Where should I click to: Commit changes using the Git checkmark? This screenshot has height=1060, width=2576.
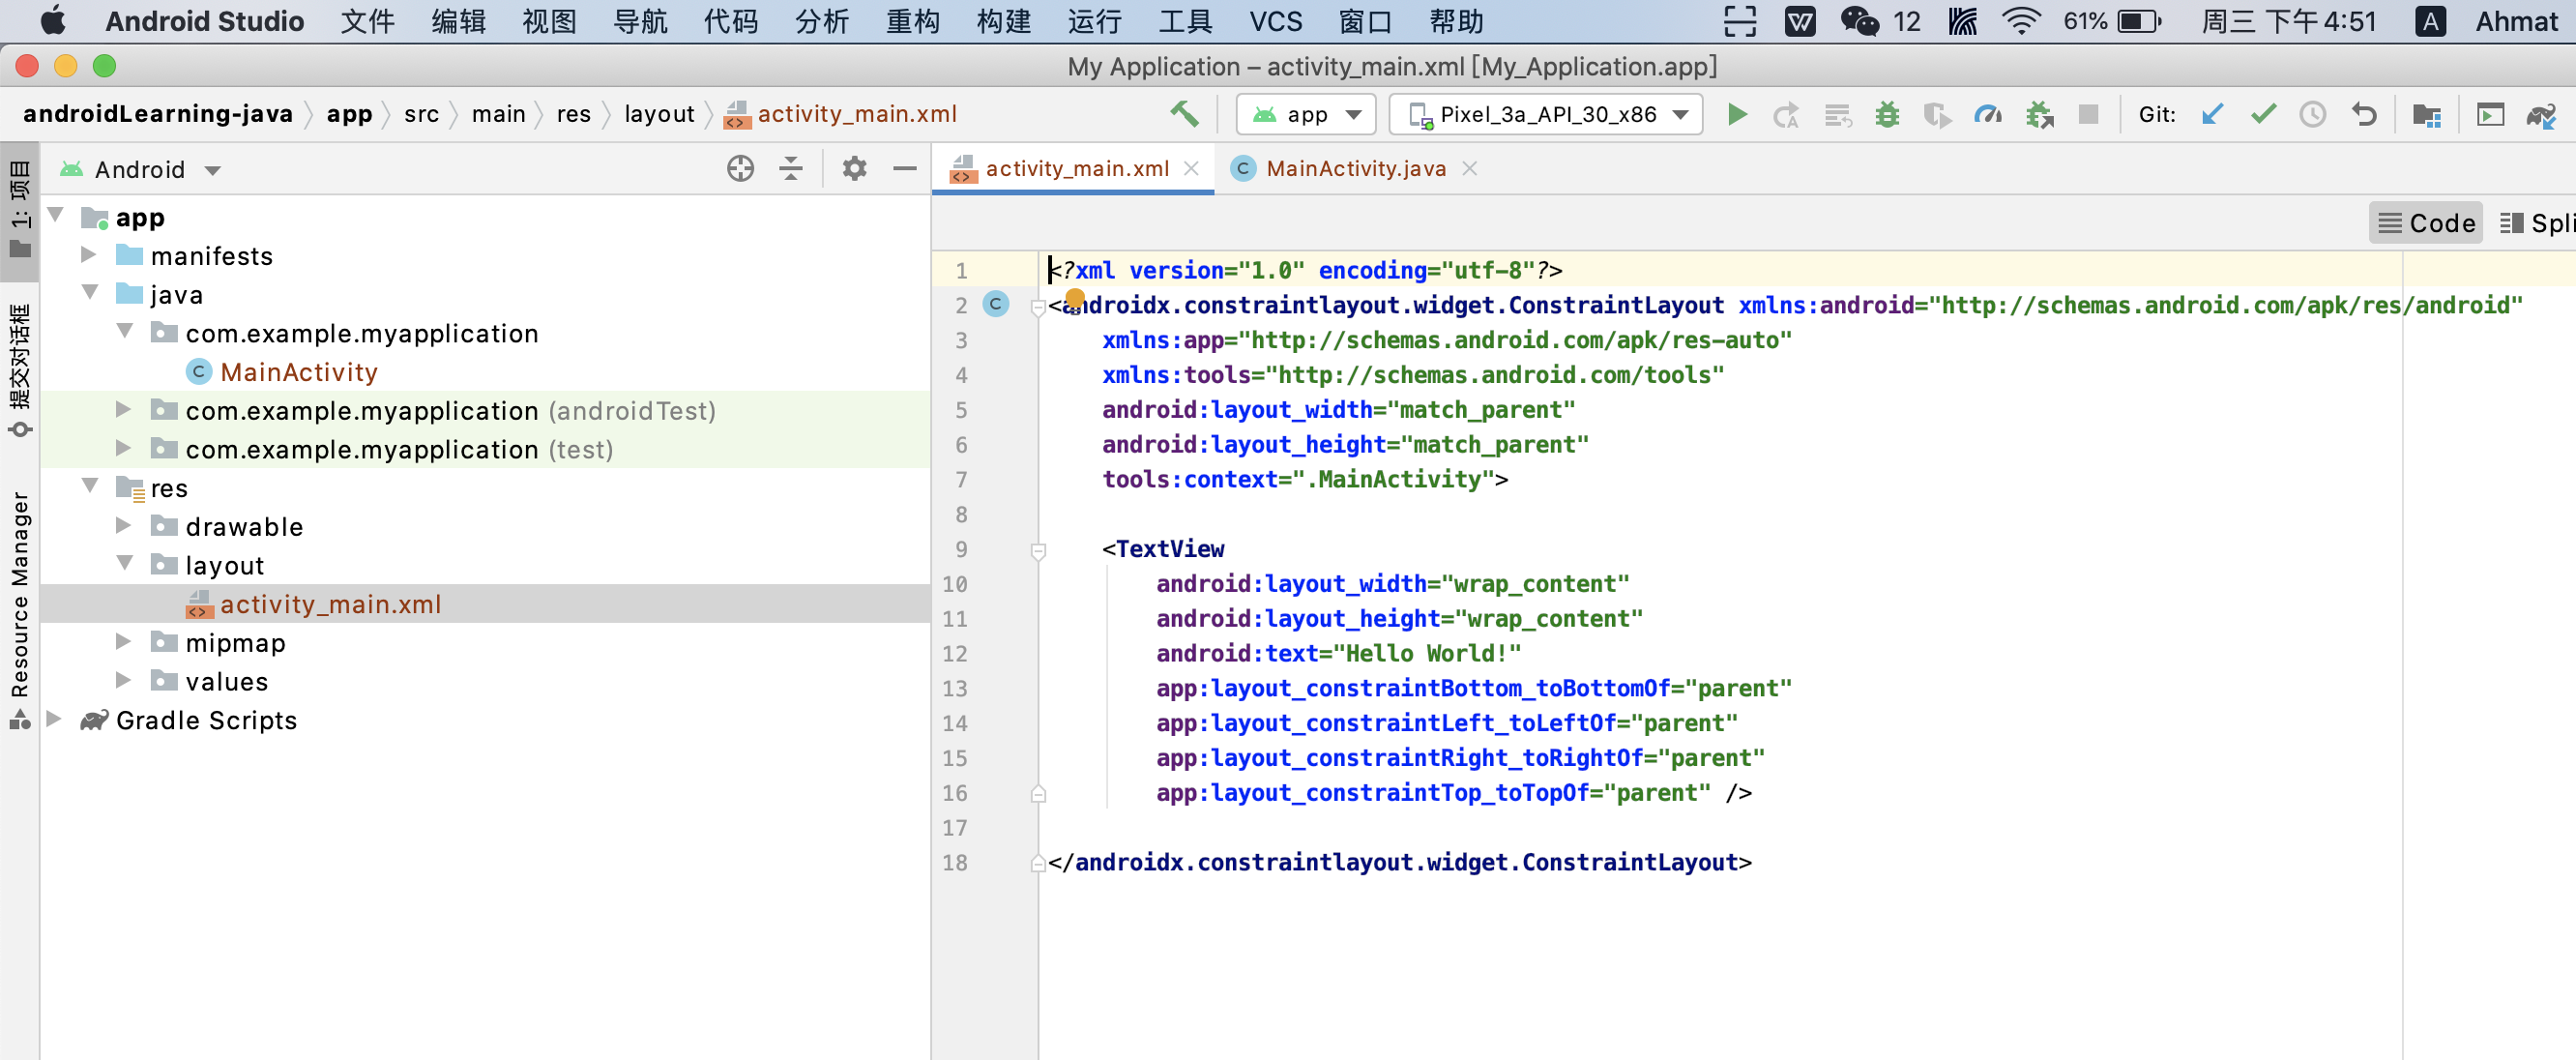pos(2263,114)
